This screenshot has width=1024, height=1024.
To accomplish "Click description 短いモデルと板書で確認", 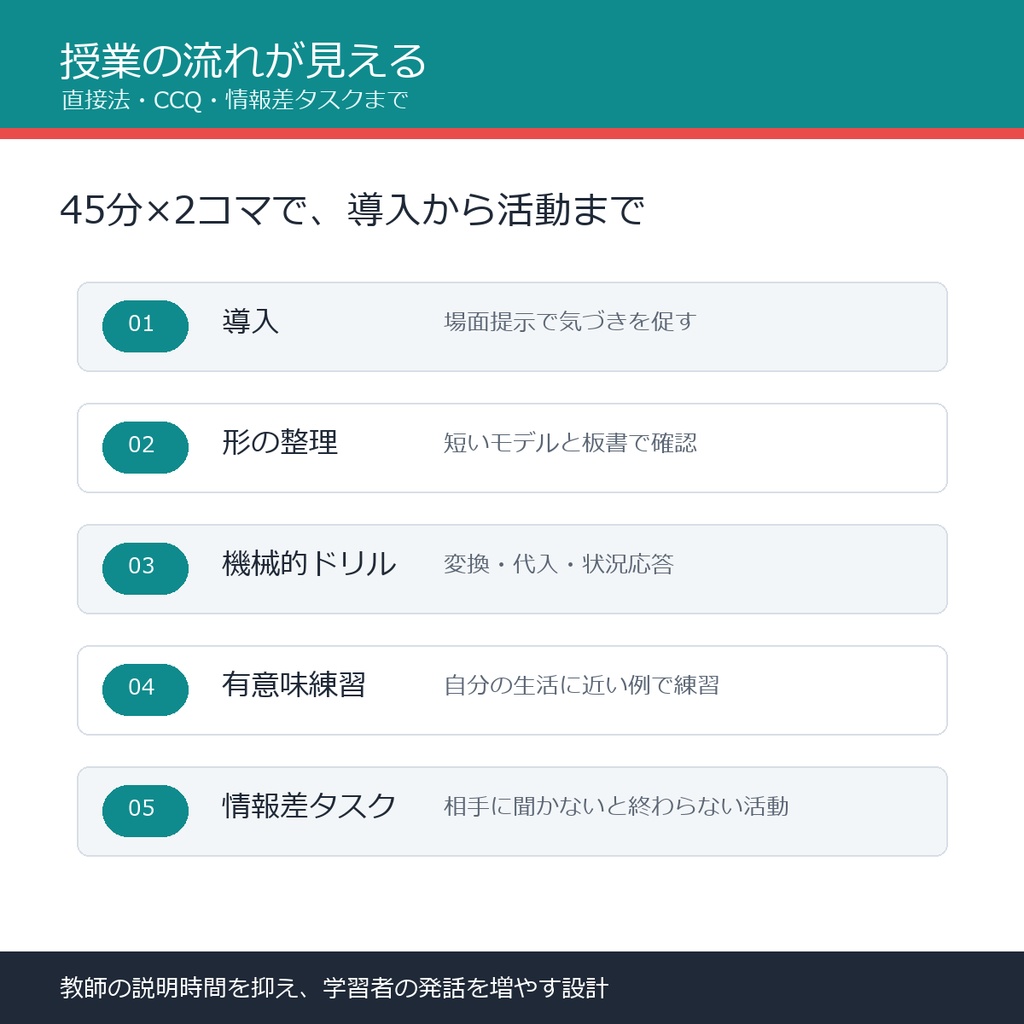I will coord(570,443).
